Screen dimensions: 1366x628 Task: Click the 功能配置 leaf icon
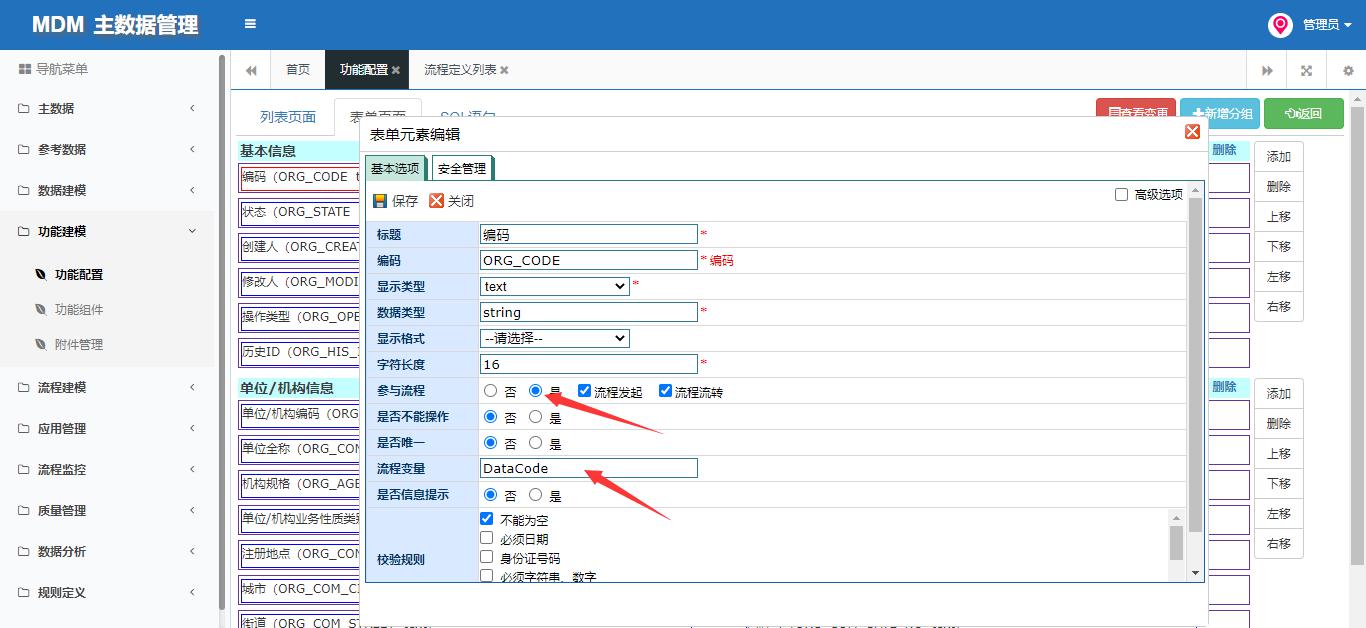point(41,274)
